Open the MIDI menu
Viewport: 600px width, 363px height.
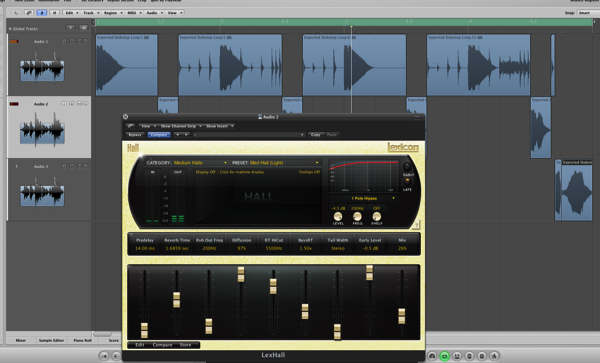pos(134,13)
